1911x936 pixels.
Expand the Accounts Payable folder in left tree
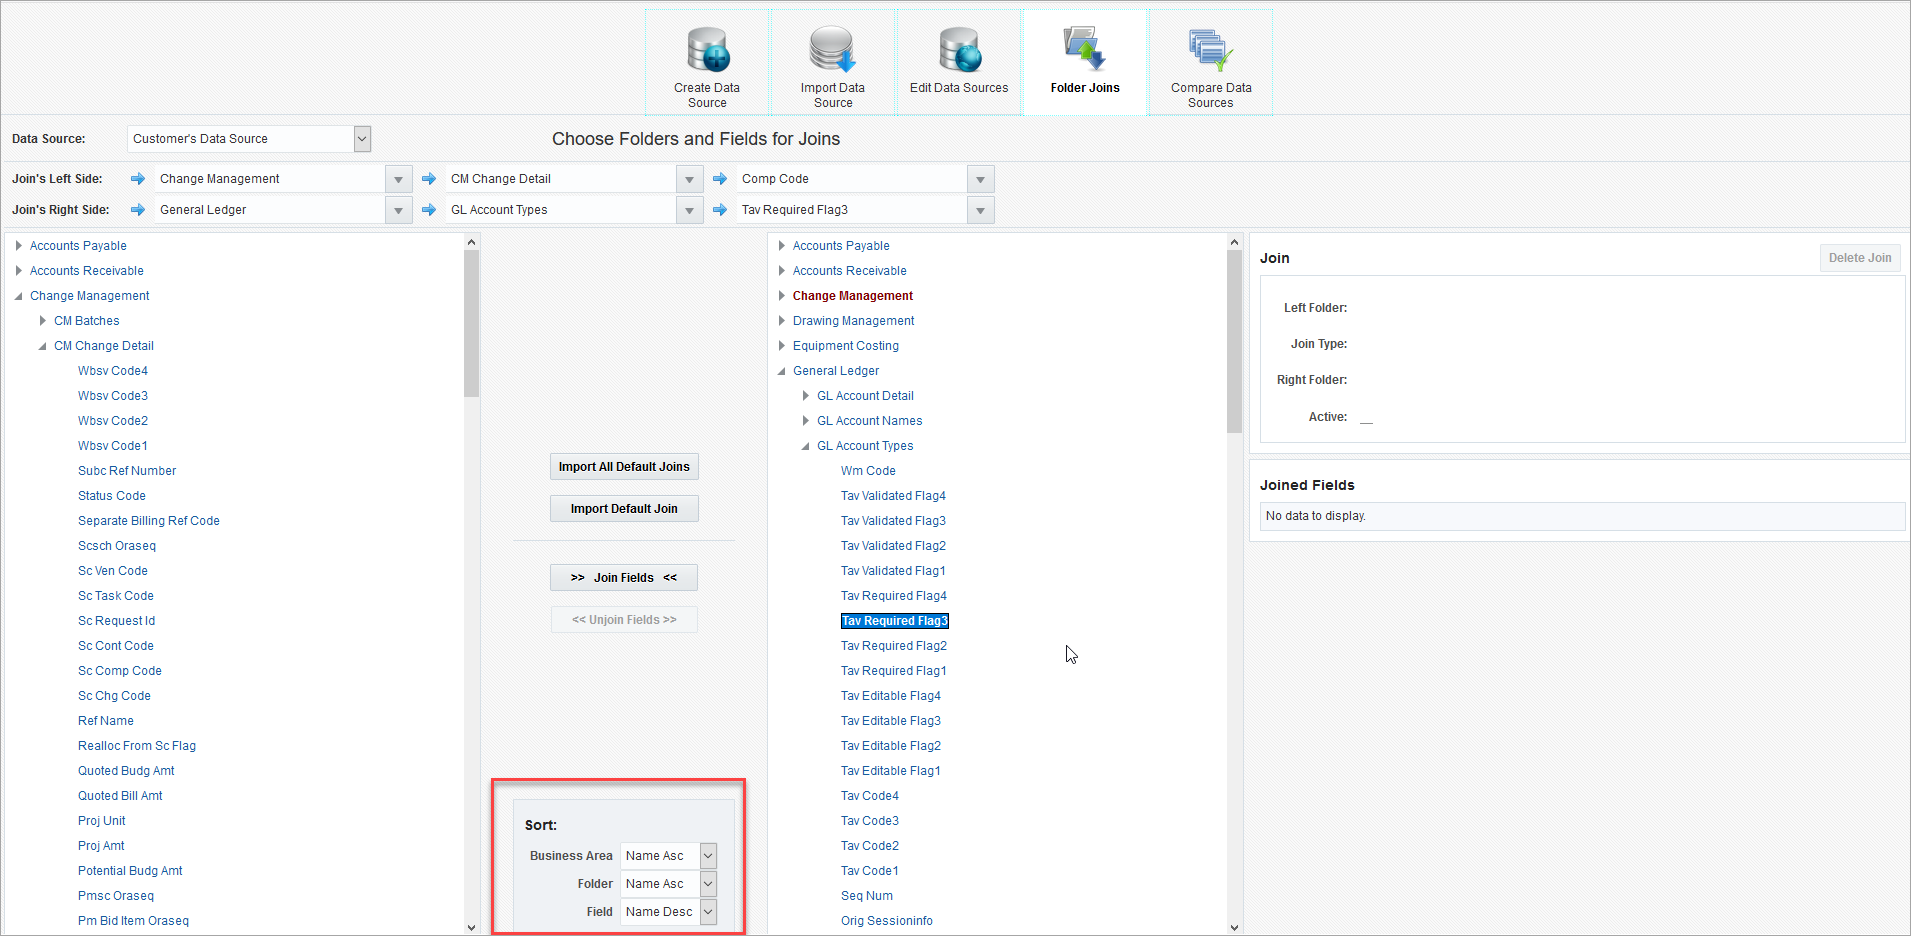[17, 245]
